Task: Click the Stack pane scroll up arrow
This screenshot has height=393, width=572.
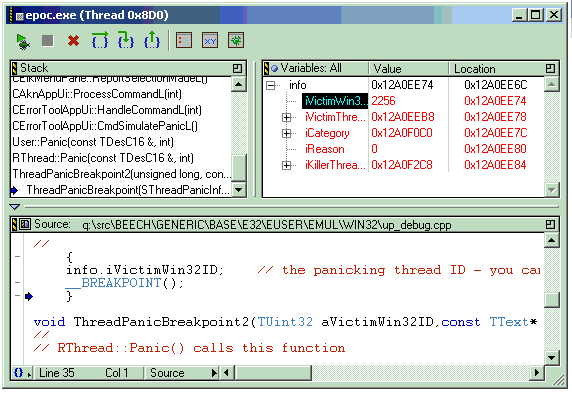Action: (x=239, y=84)
